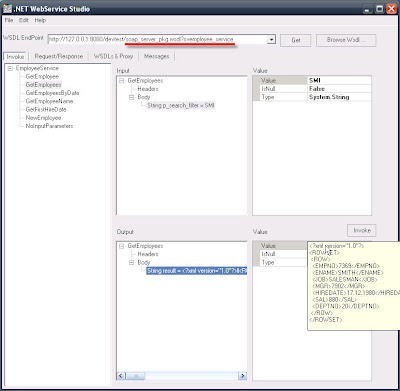The image size is (400, 391).
Task: Collapse the Output GetEmployees node
Action: click(122, 246)
